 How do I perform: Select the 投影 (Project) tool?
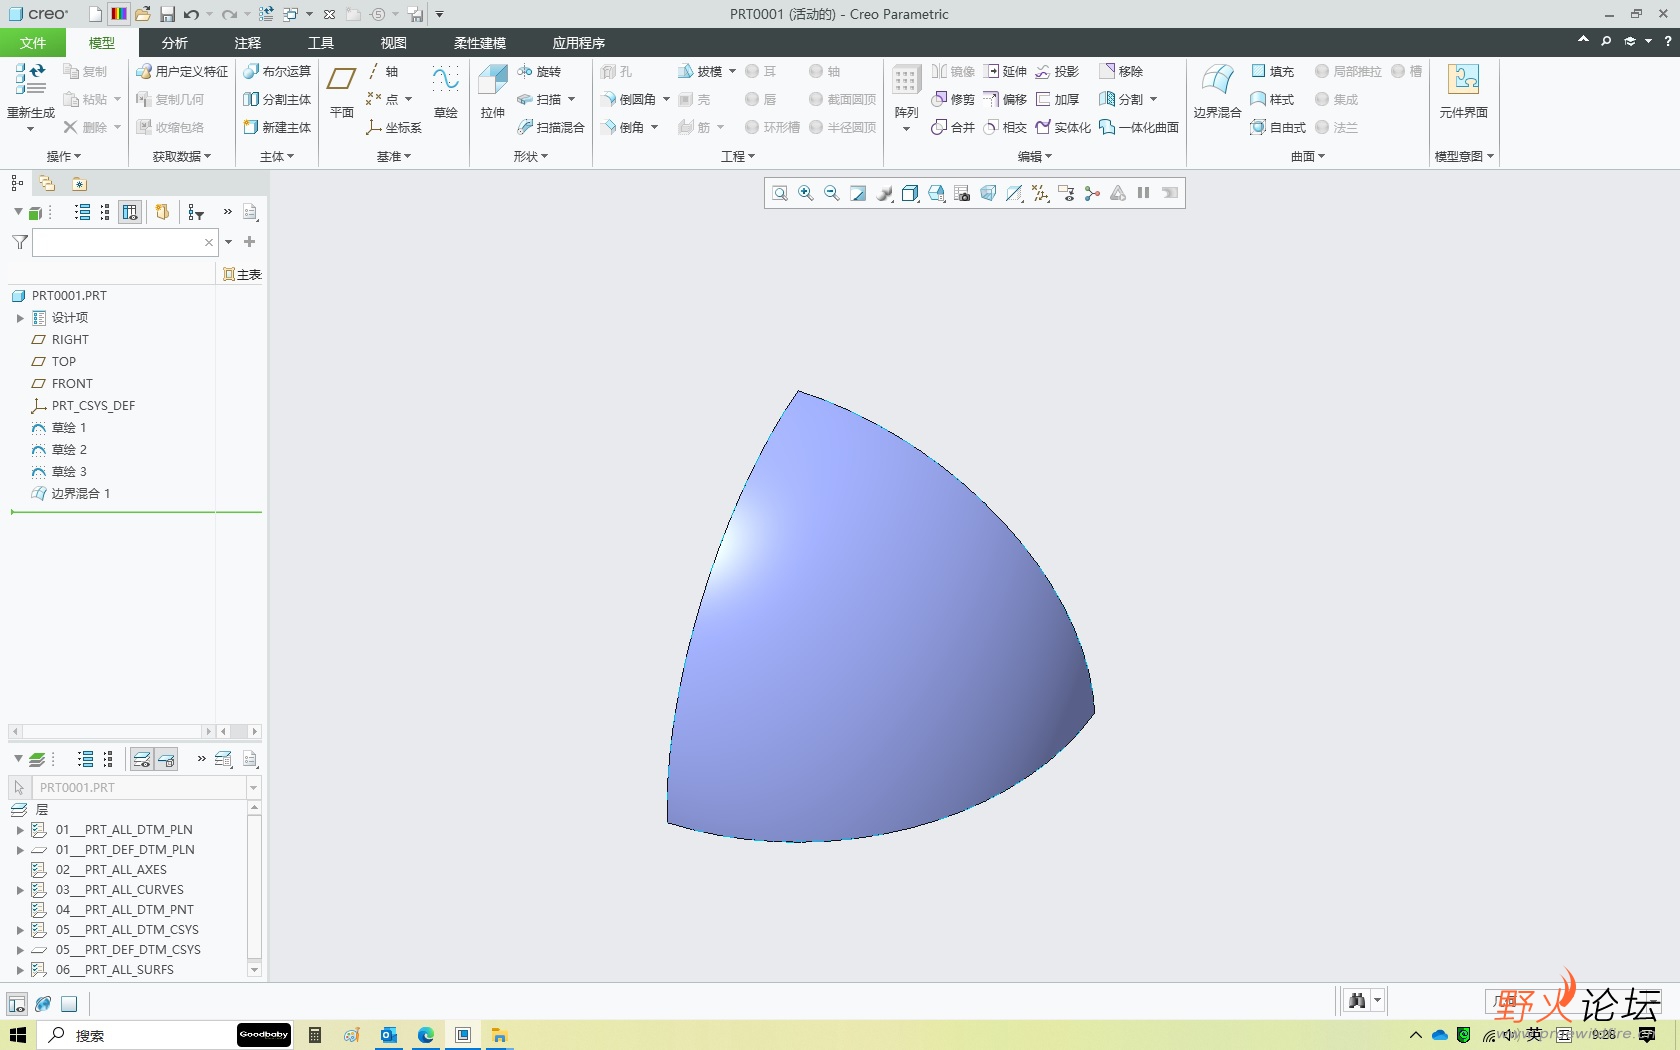(1058, 72)
